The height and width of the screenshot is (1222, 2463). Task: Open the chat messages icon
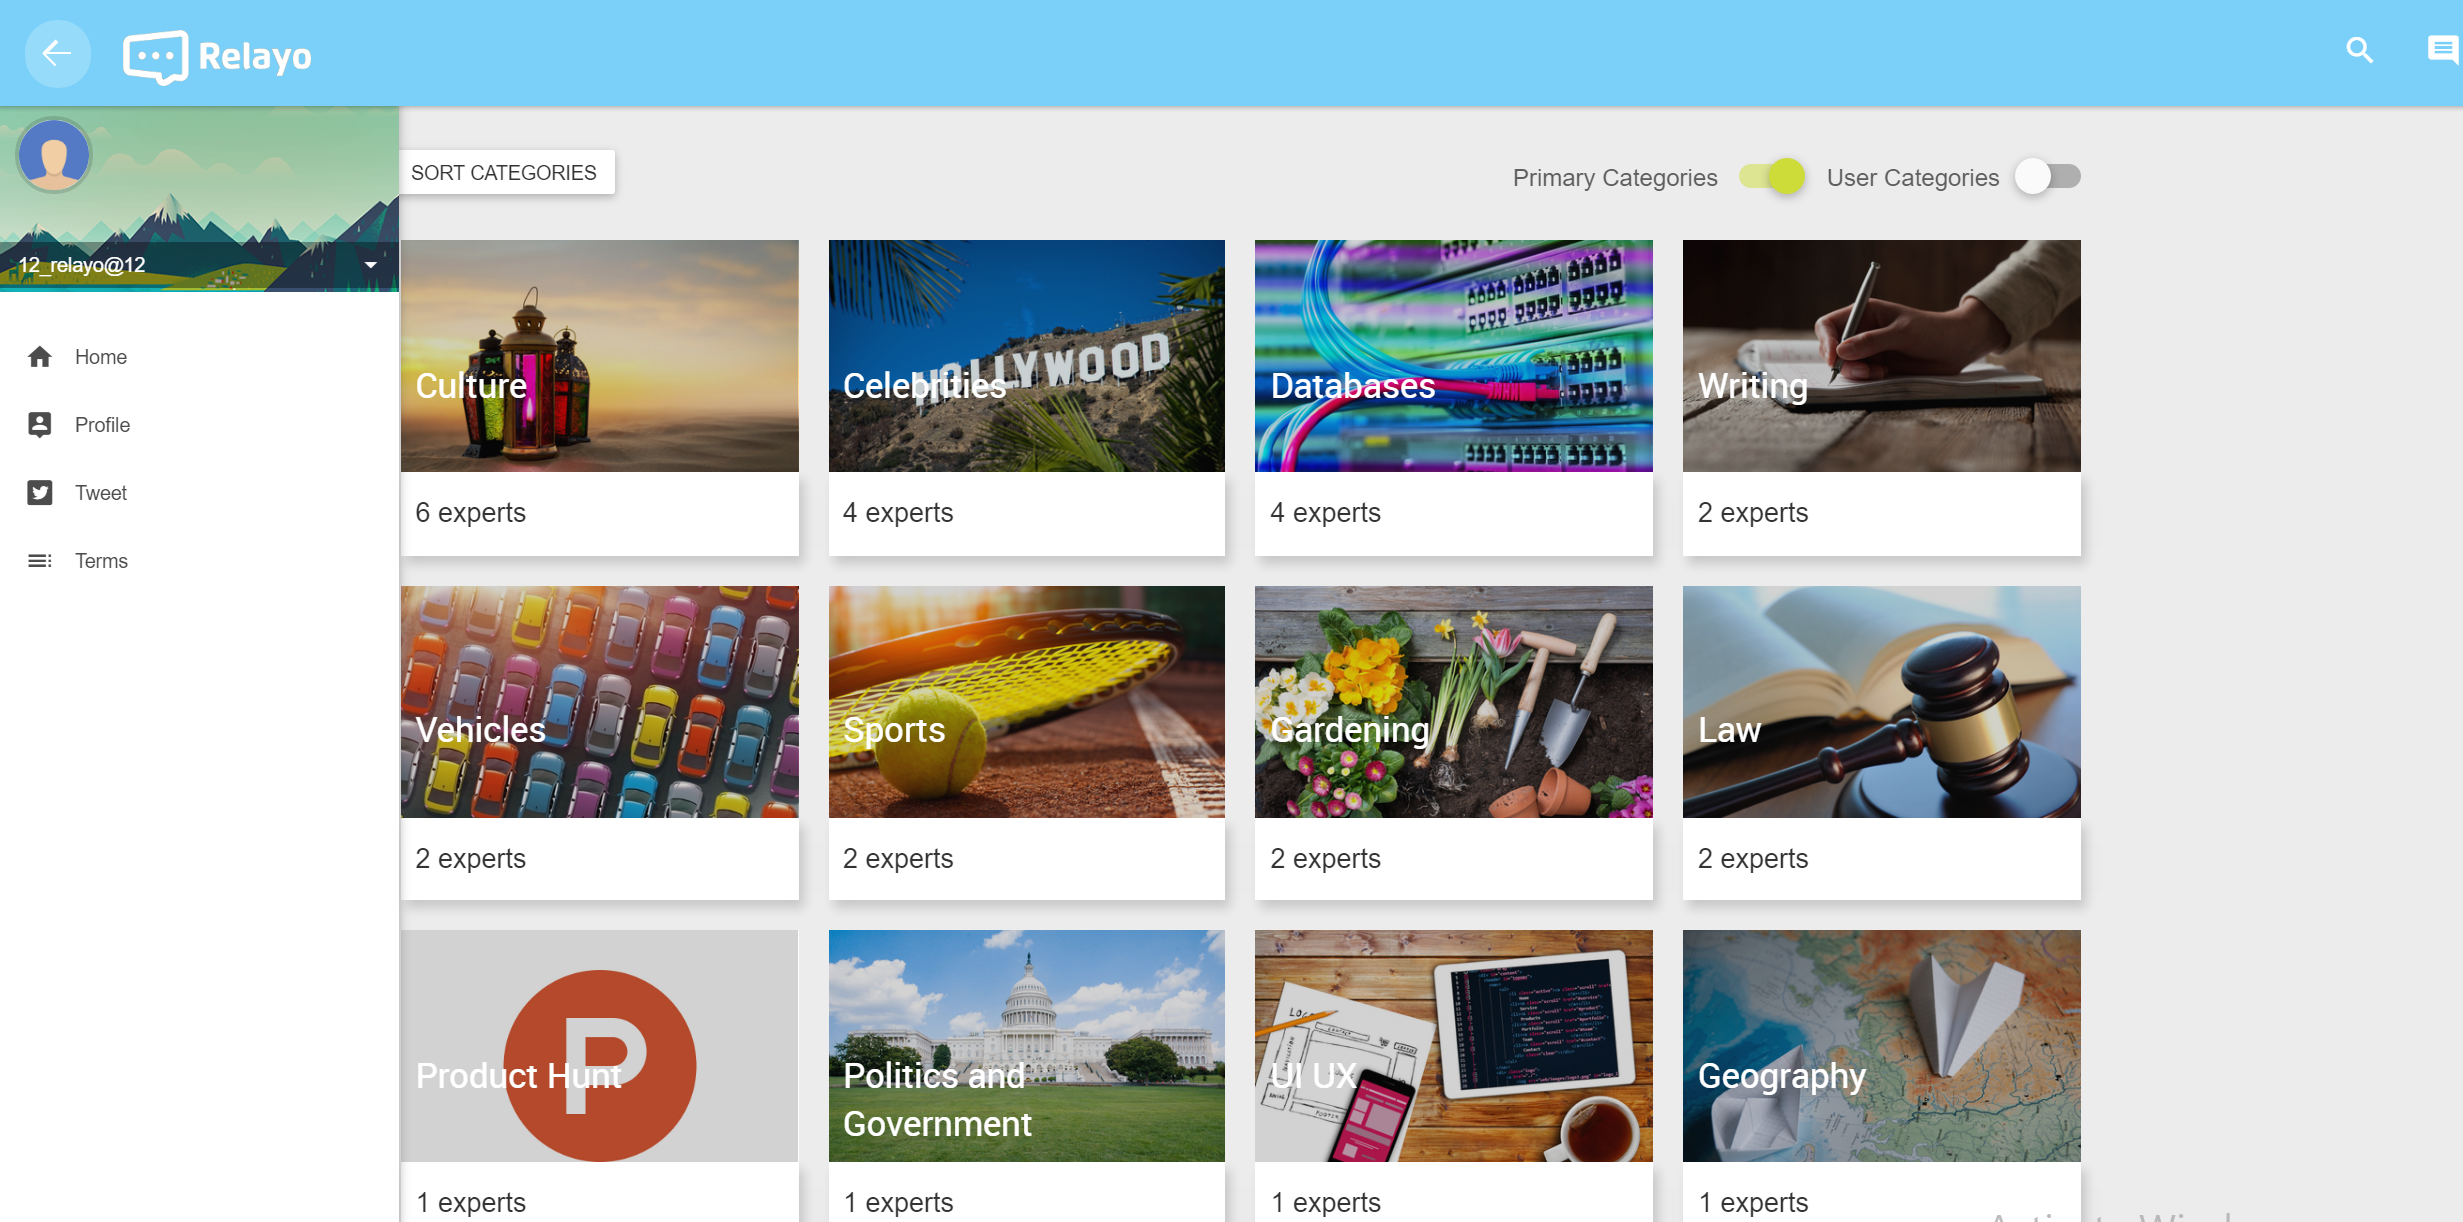(x=2442, y=50)
